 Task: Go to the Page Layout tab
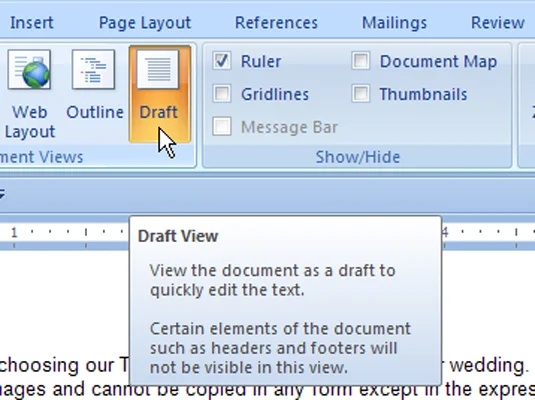point(145,23)
